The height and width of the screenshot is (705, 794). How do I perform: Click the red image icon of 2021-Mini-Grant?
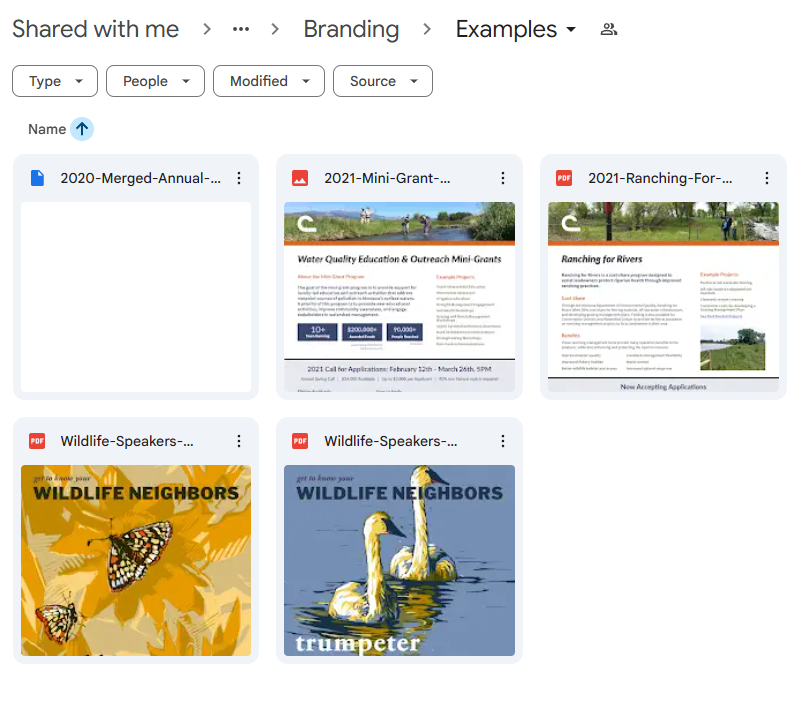point(300,178)
